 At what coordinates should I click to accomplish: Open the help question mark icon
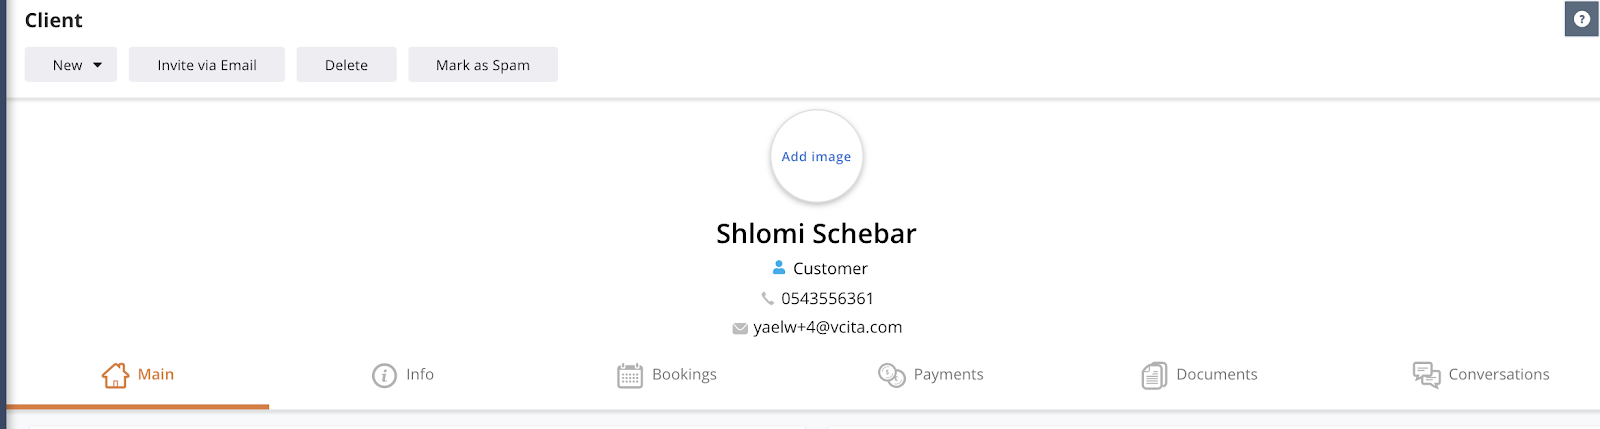pyautogui.click(x=1581, y=19)
